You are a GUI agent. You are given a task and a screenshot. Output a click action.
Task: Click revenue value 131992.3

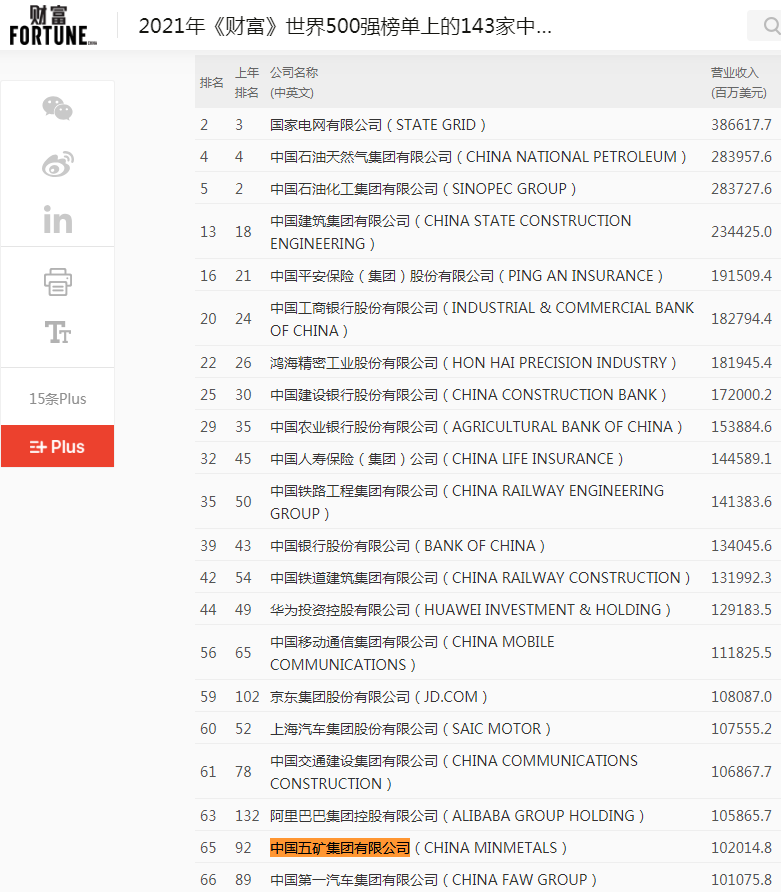click(741, 577)
